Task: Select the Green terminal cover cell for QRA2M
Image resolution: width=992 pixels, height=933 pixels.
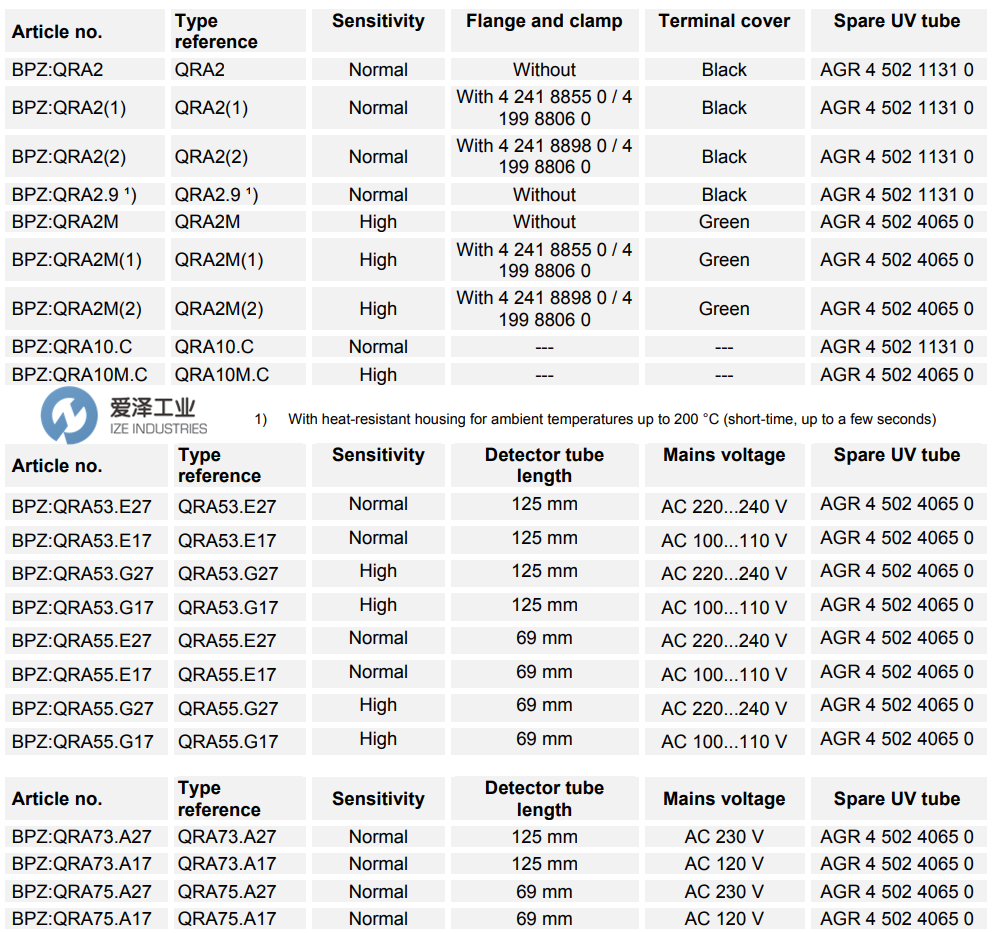Action: point(724,222)
